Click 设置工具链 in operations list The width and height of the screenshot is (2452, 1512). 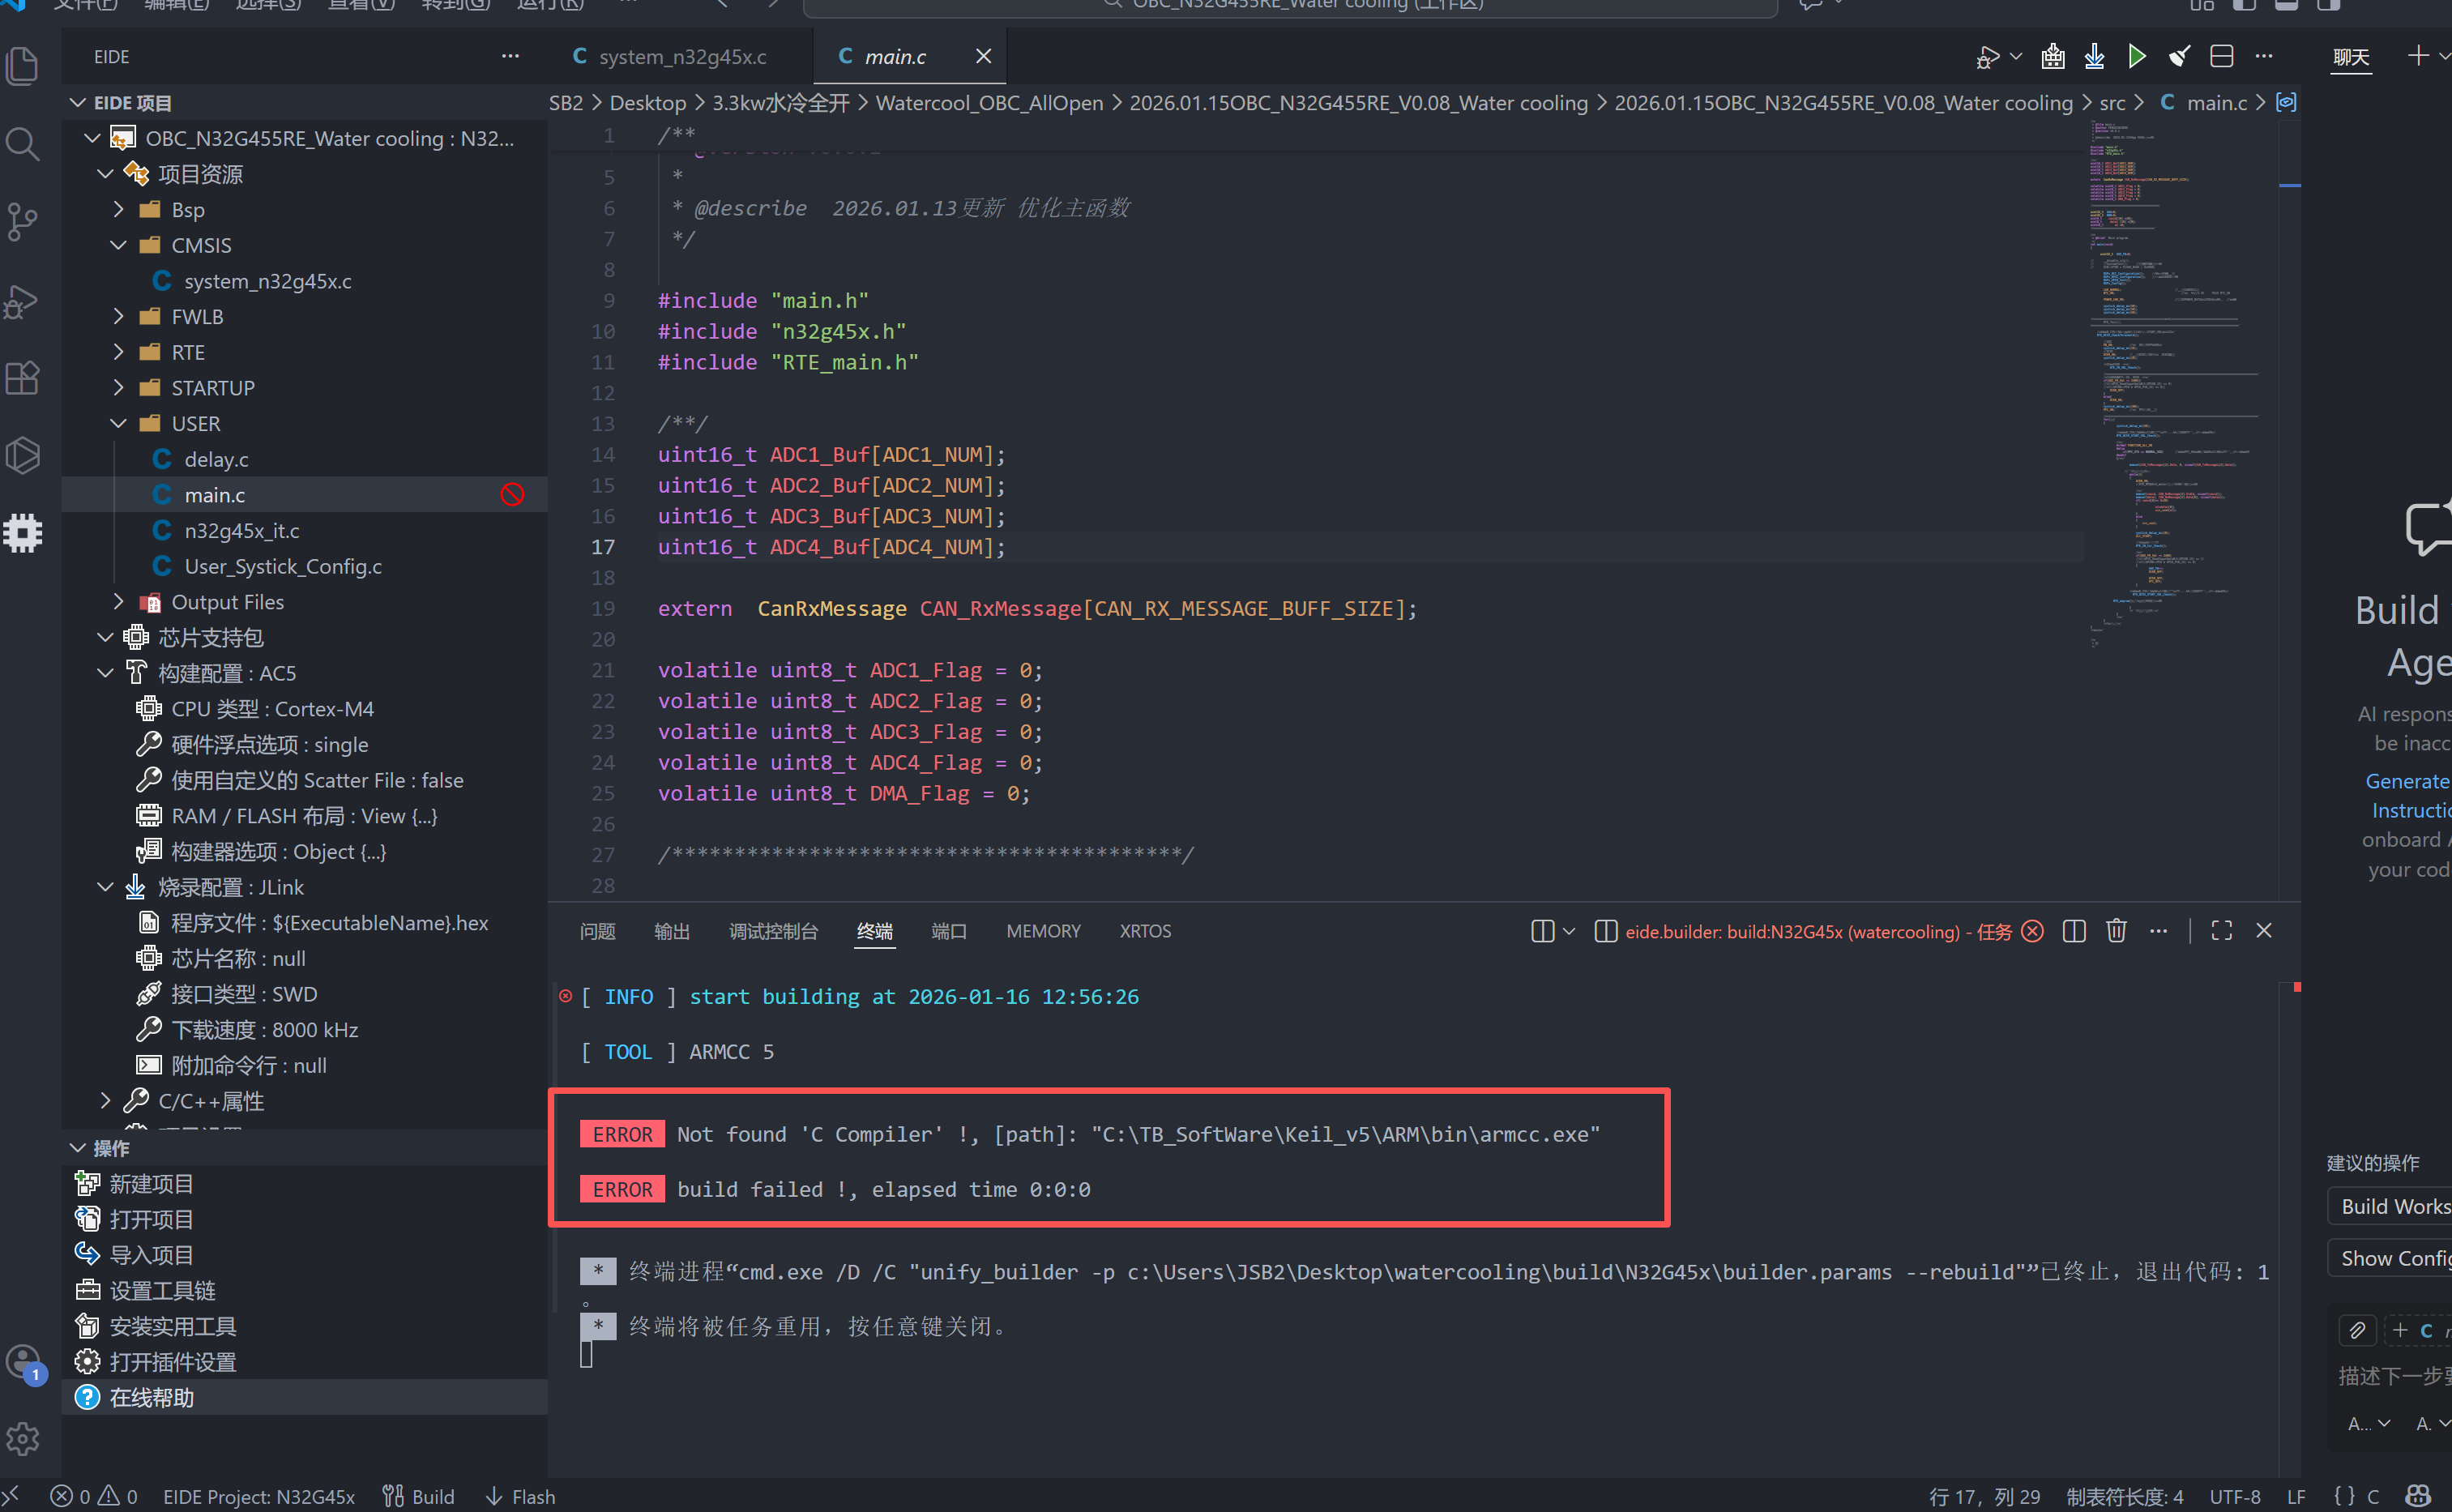click(x=162, y=1291)
